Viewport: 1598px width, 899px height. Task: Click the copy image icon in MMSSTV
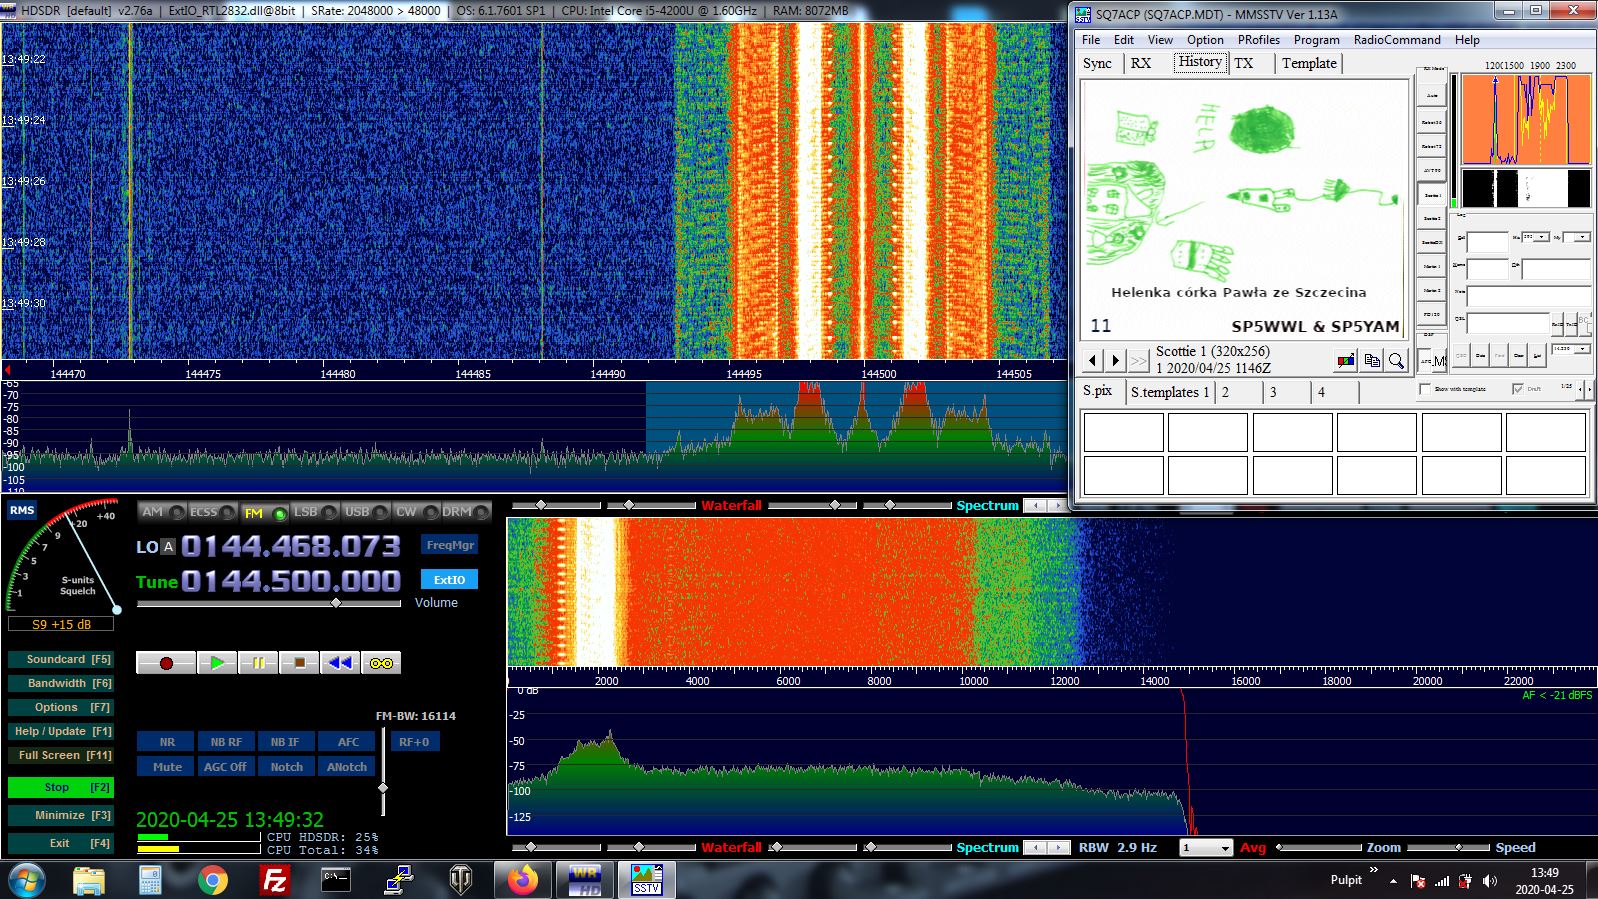[1372, 360]
